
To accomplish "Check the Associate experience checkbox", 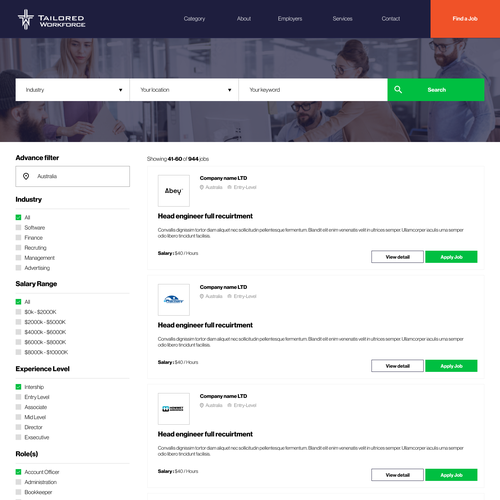I will tap(18, 407).
